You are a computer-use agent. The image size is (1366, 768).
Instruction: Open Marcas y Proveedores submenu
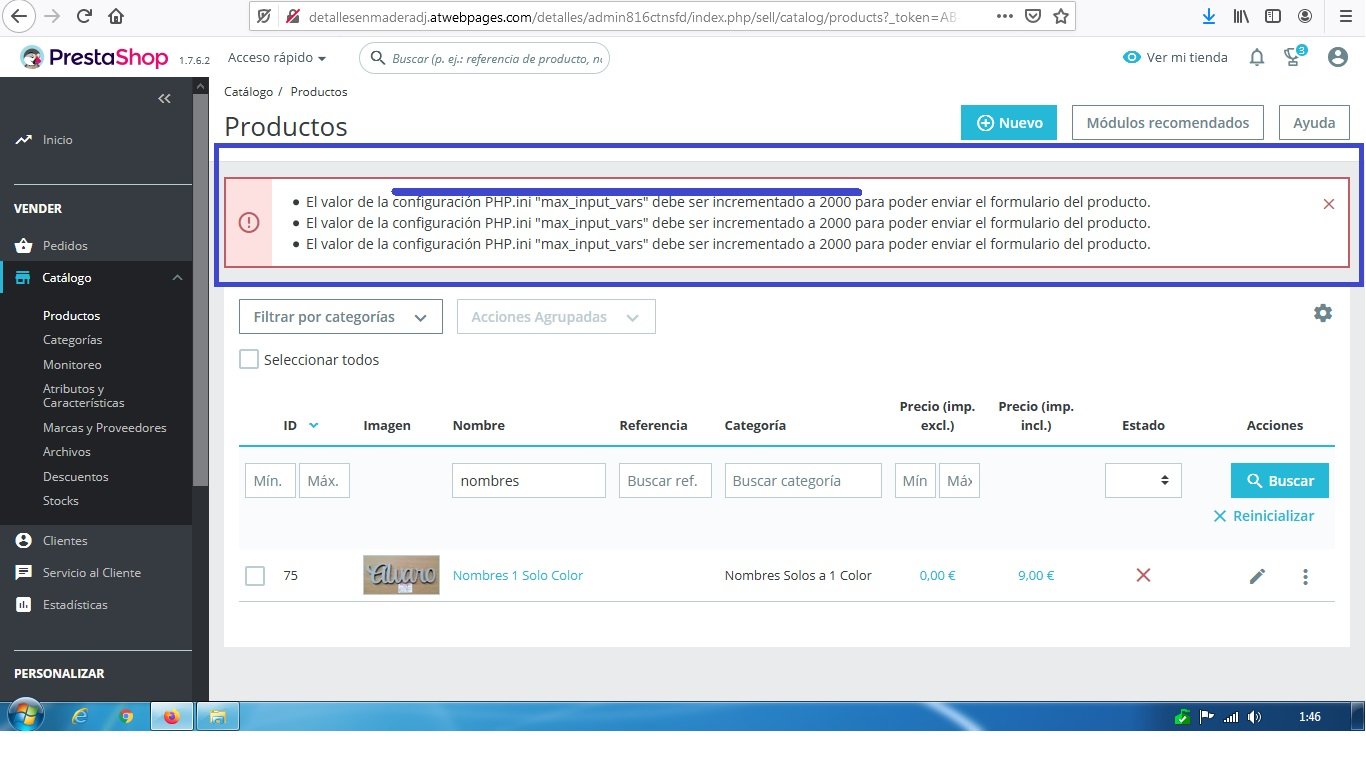point(105,428)
